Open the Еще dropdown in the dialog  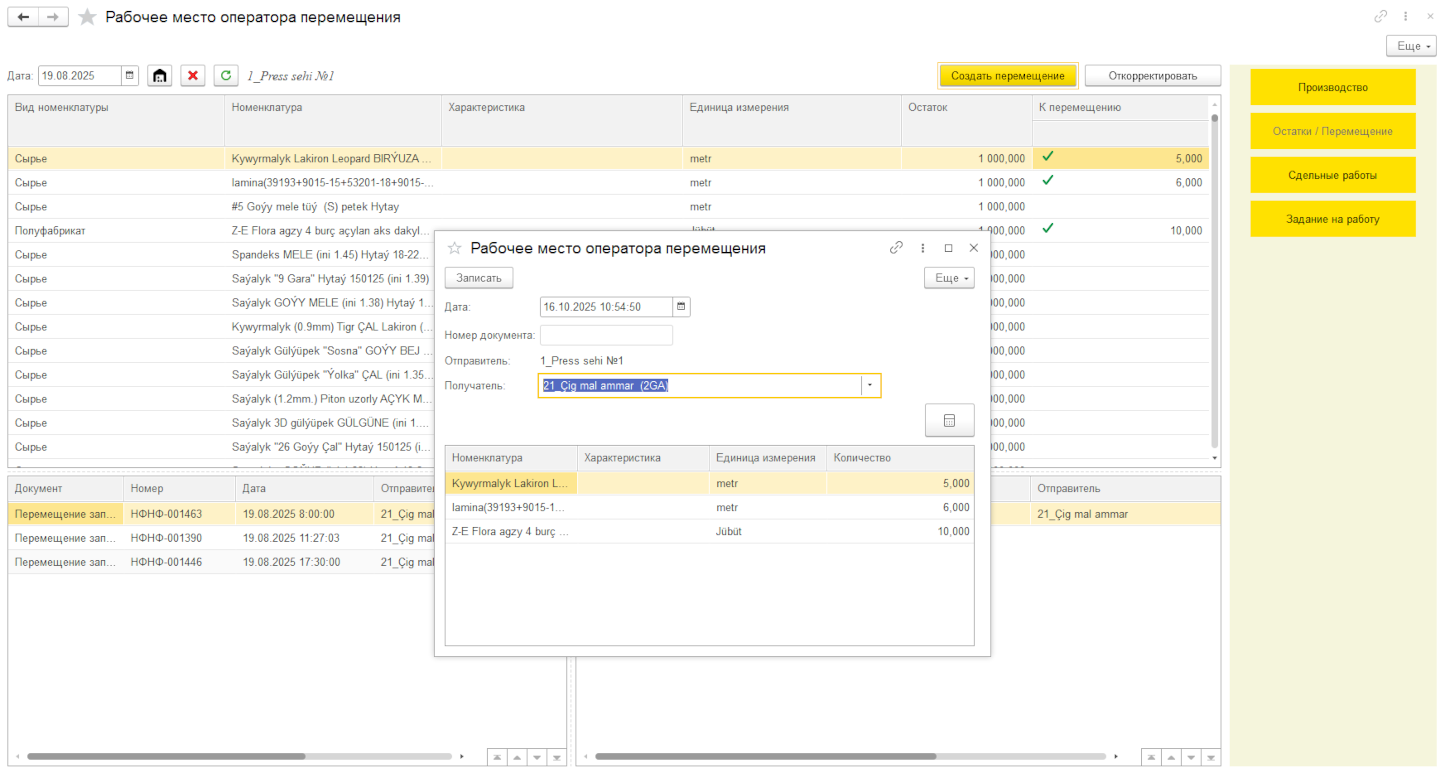(x=948, y=278)
